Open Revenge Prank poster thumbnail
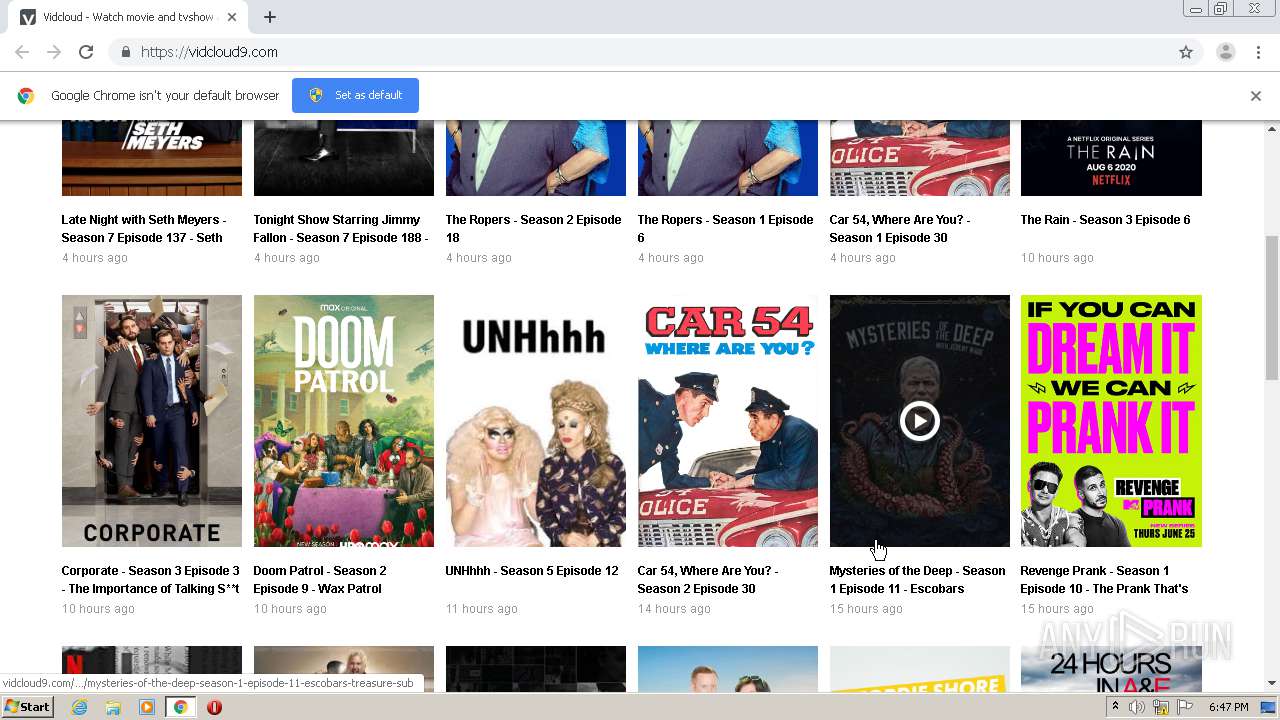 1111,421
